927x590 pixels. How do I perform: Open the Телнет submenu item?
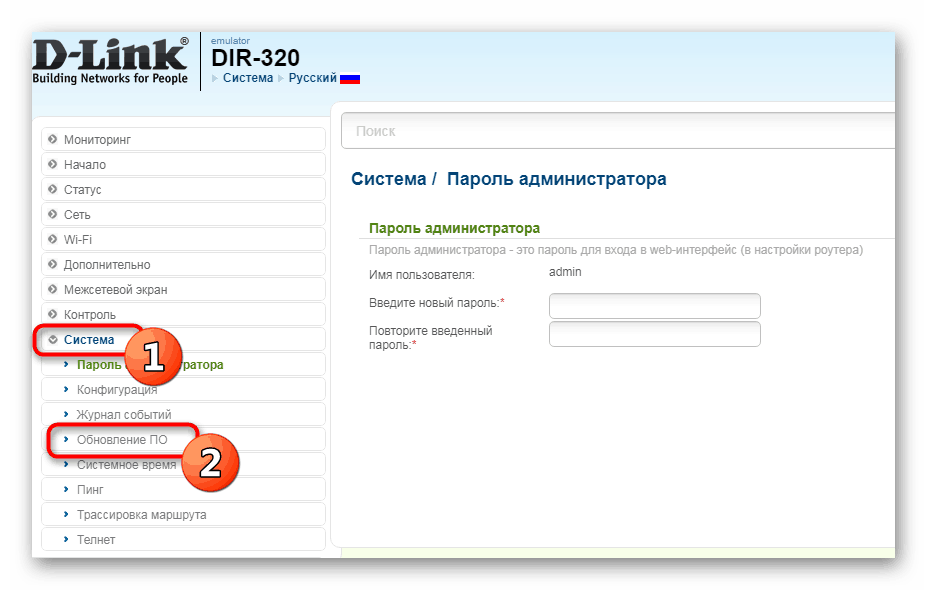point(183,539)
